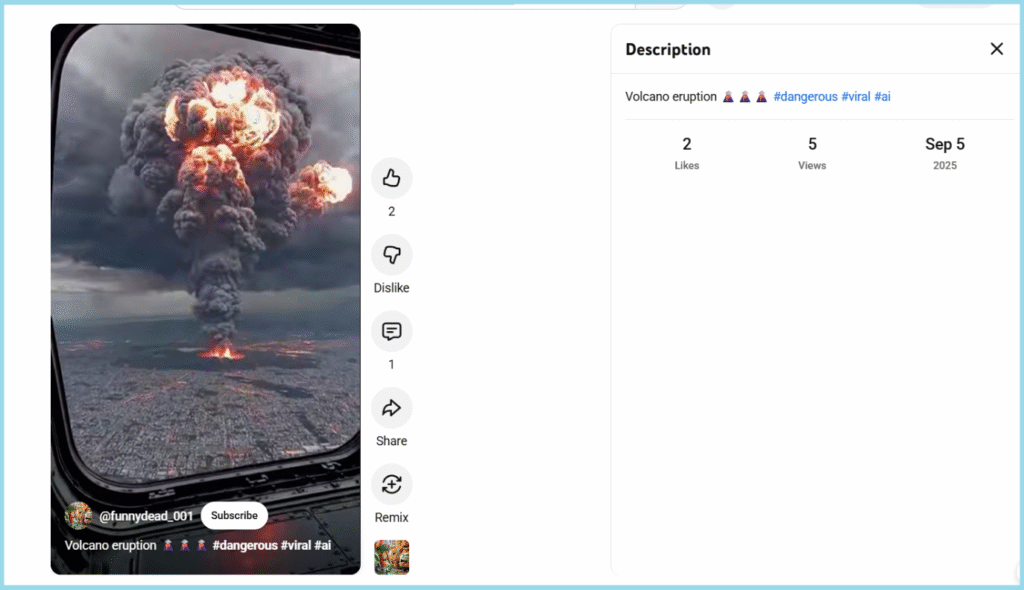Viewport: 1024px width, 590px height.
Task: Click #dangerous hashtag in the video caption overlay
Action: tap(244, 546)
